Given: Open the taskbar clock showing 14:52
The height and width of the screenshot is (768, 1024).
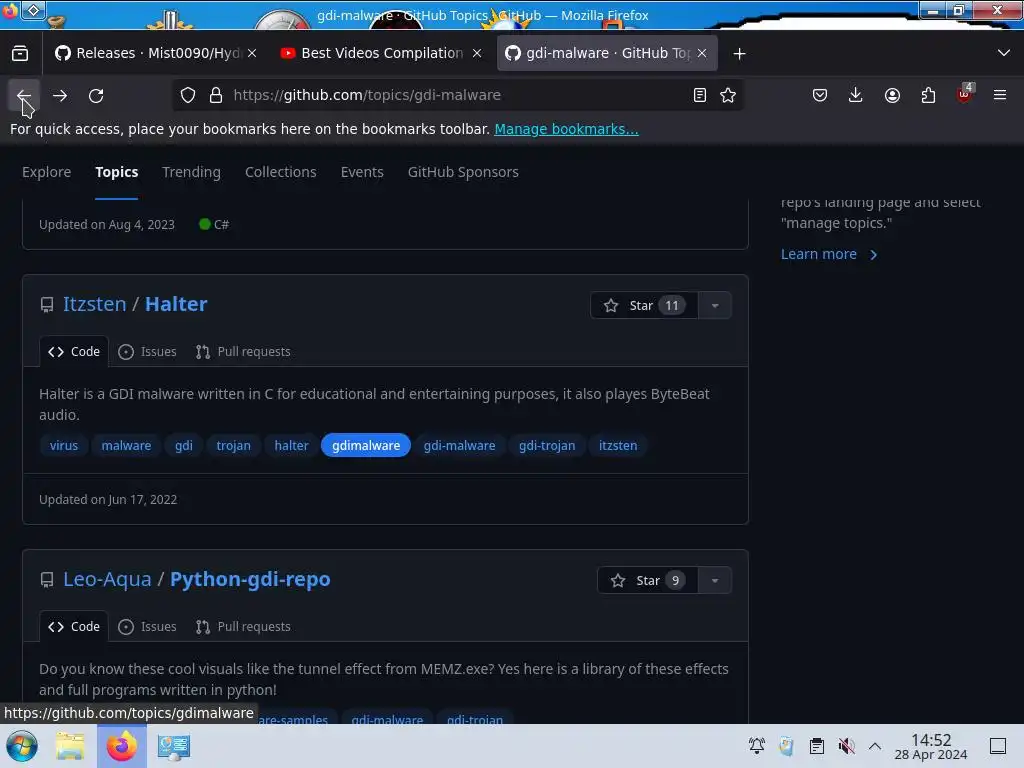Looking at the screenshot, I should [931, 746].
